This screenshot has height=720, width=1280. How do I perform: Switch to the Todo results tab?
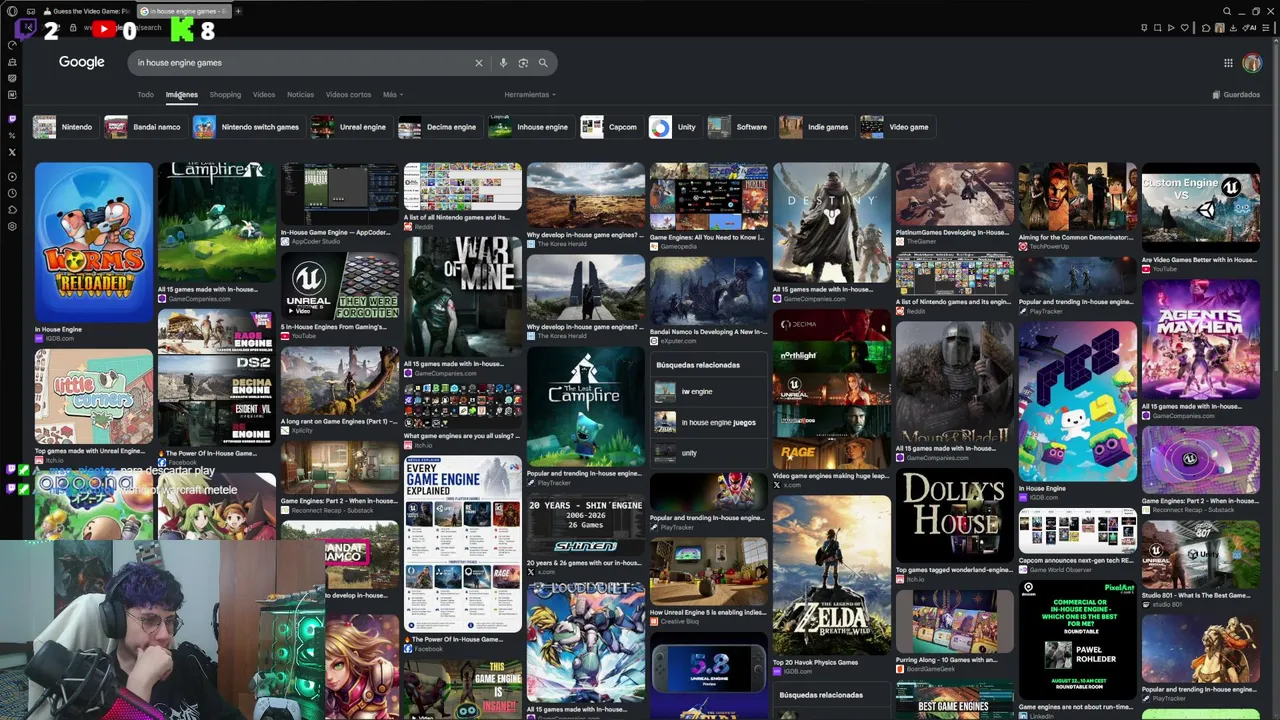pyautogui.click(x=146, y=95)
